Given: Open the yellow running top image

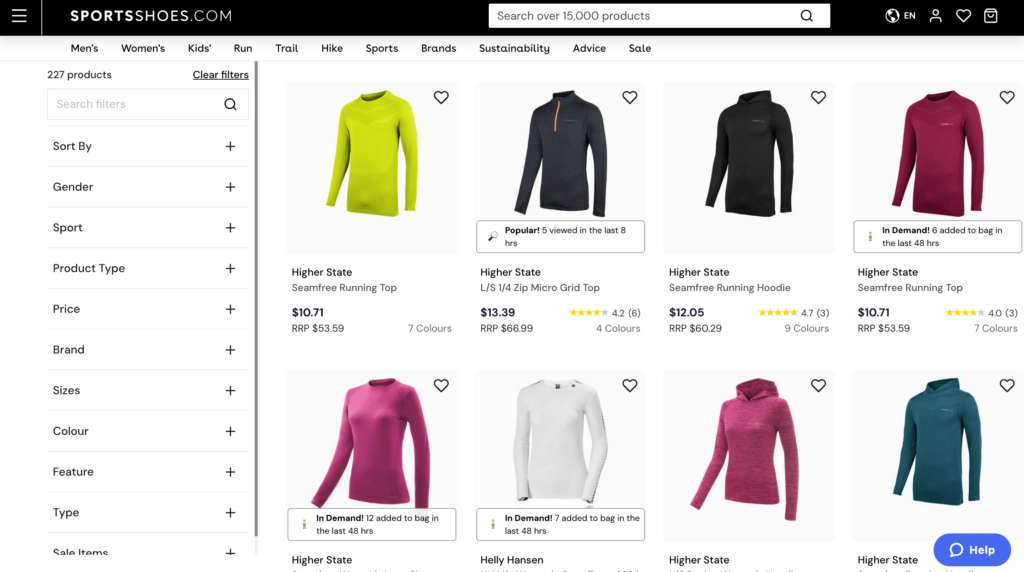Looking at the screenshot, I should tap(372, 167).
